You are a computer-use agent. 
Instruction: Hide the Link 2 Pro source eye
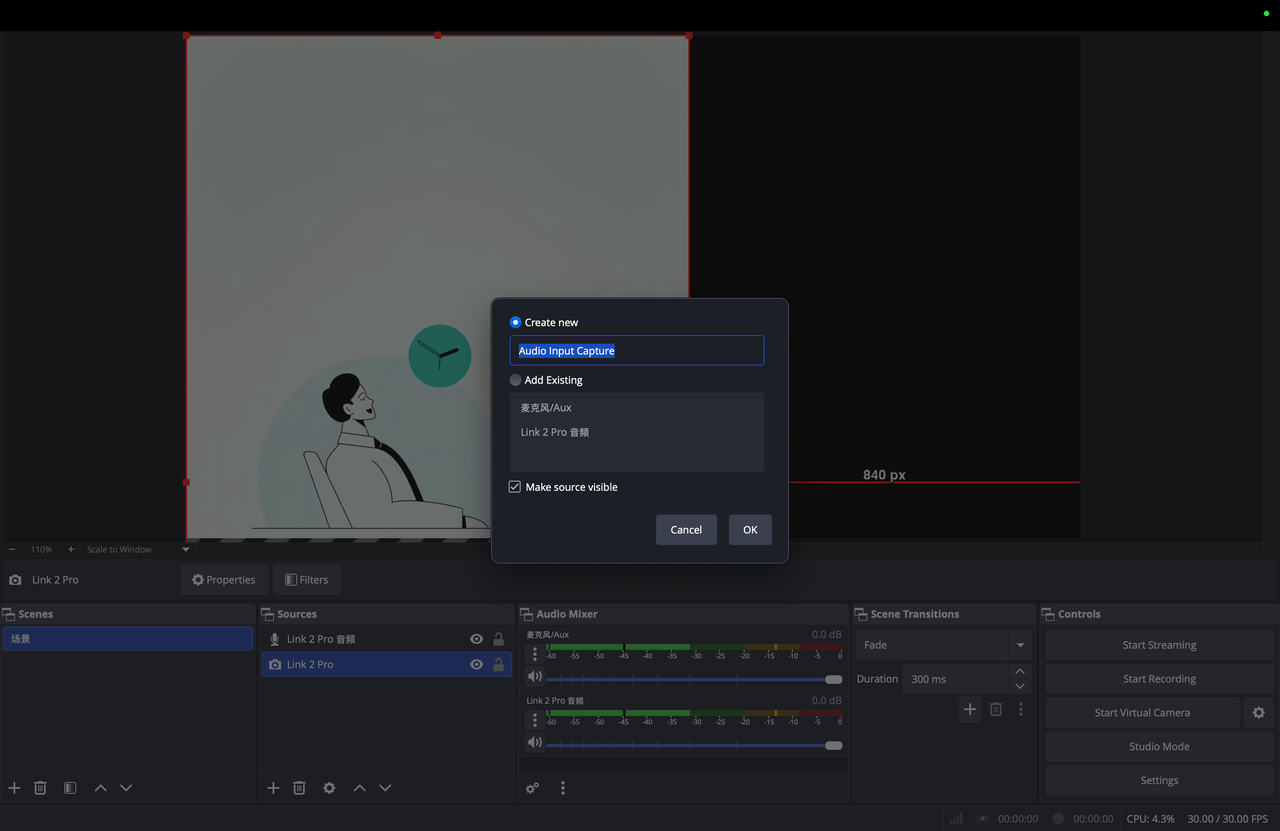click(x=476, y=664)
